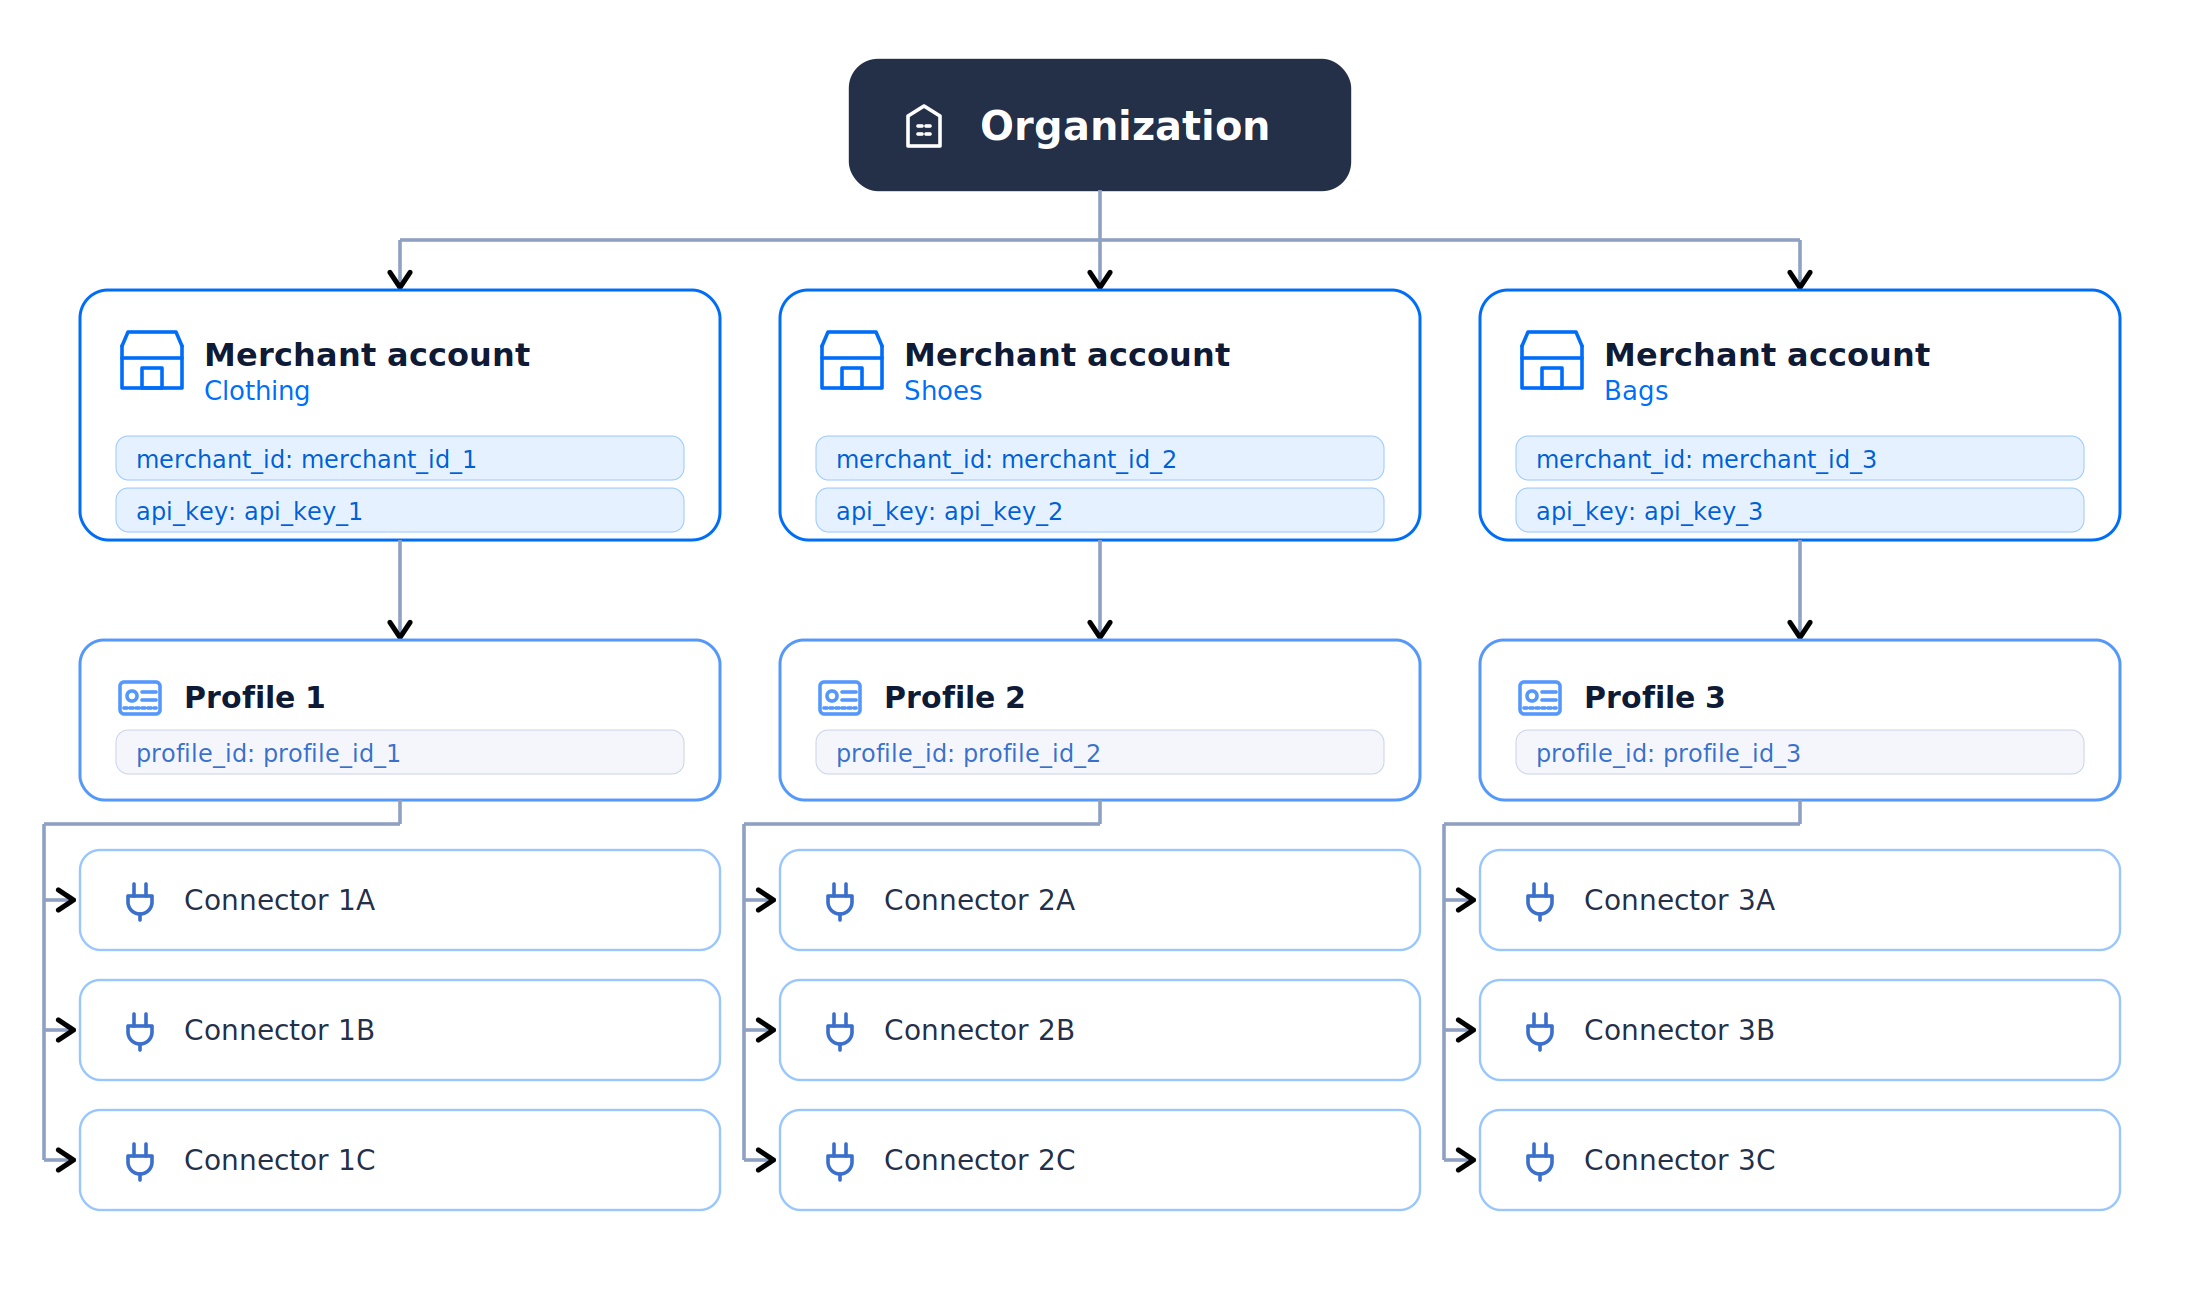Click the profile_id_2 field
This screenshot has width=2200, height=1290.
(x=1100, y=752)
